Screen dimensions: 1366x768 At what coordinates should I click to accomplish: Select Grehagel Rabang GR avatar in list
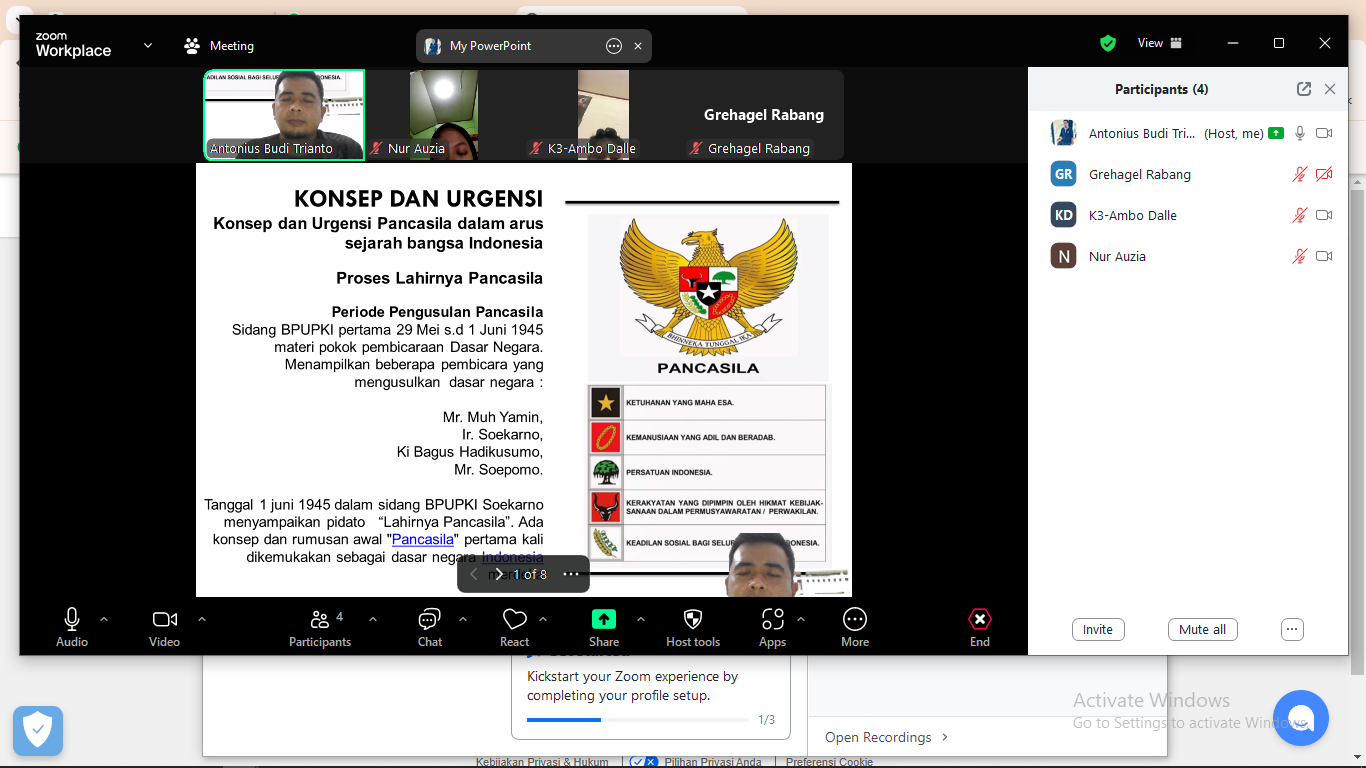(x=1063, y=174)
